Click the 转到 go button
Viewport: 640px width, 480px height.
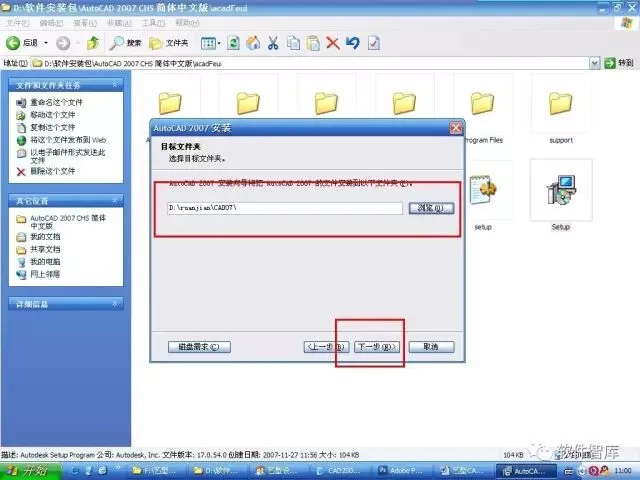point(620,63)
